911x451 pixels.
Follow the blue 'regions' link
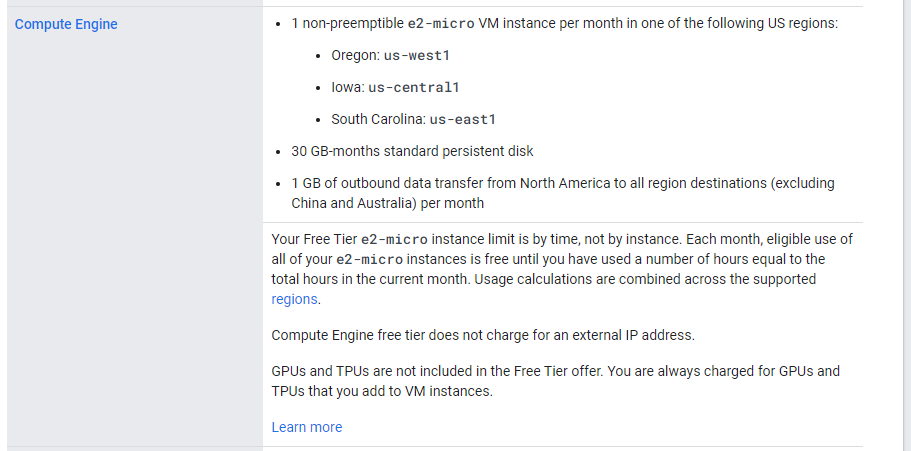[294, 299]
